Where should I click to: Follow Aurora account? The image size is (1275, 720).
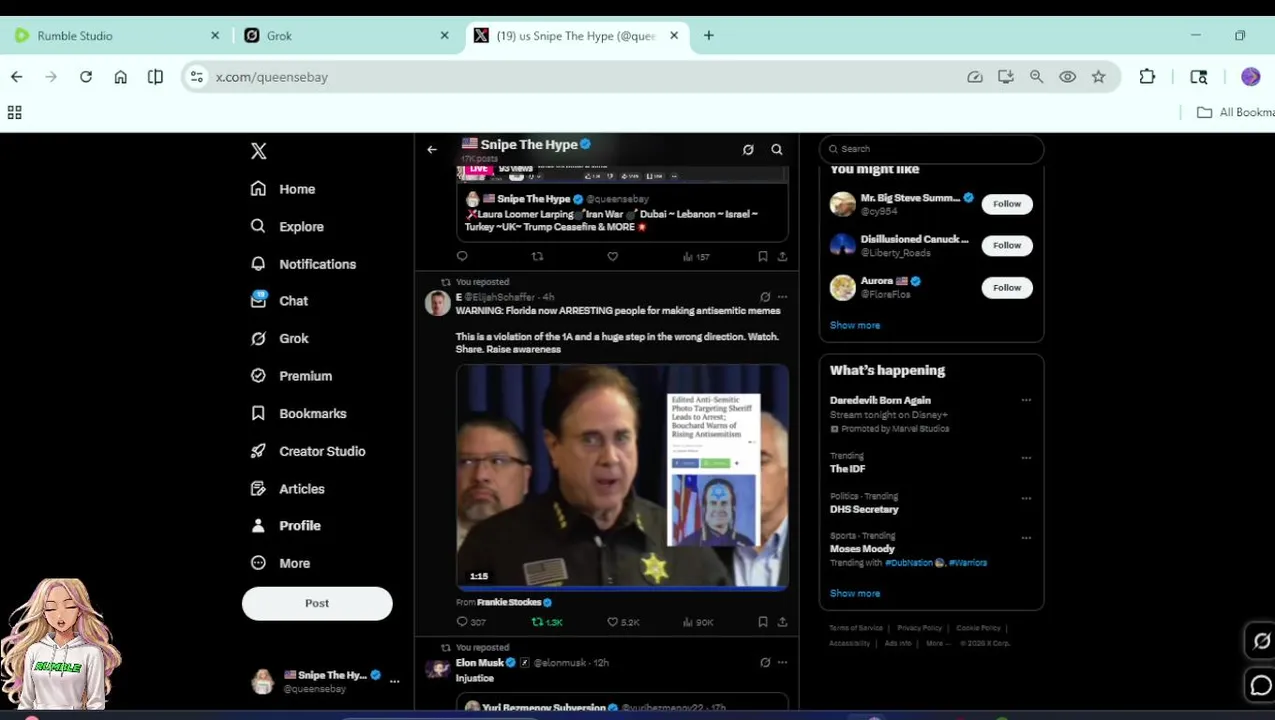(x=1007, y=288)
